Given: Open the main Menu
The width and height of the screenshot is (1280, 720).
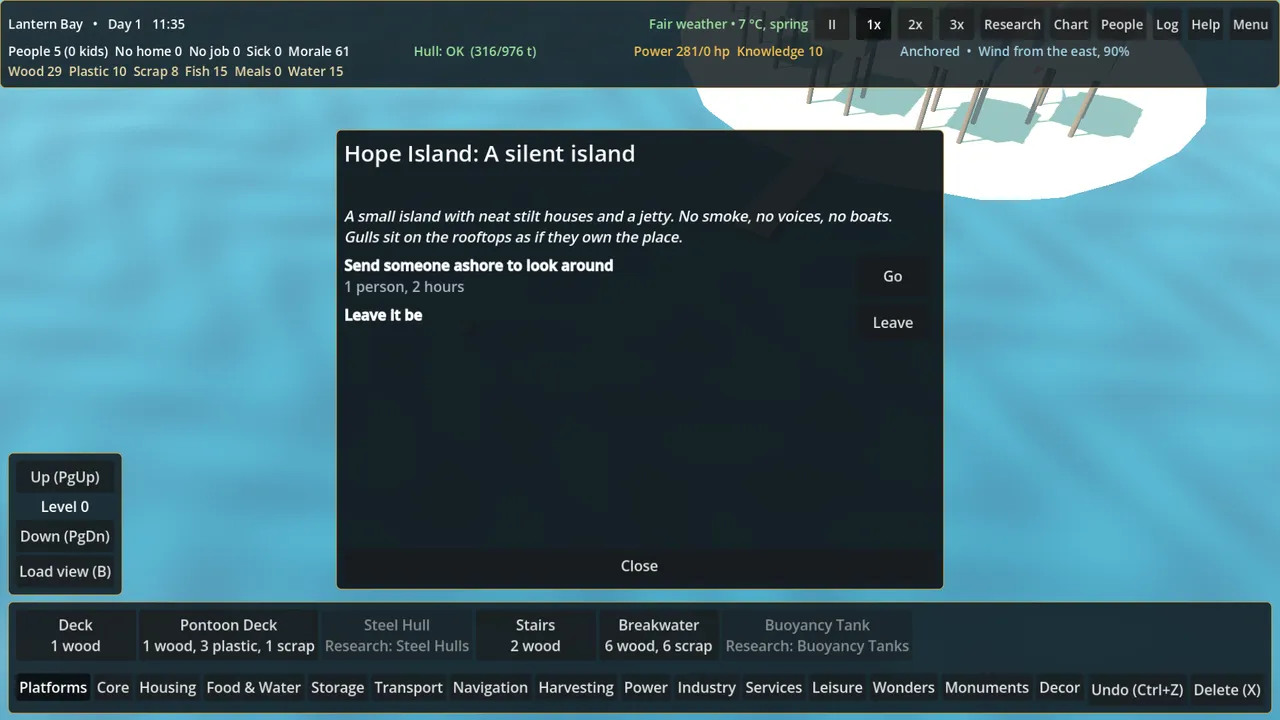Looking at the screenshot, I should click(1250, 24).
